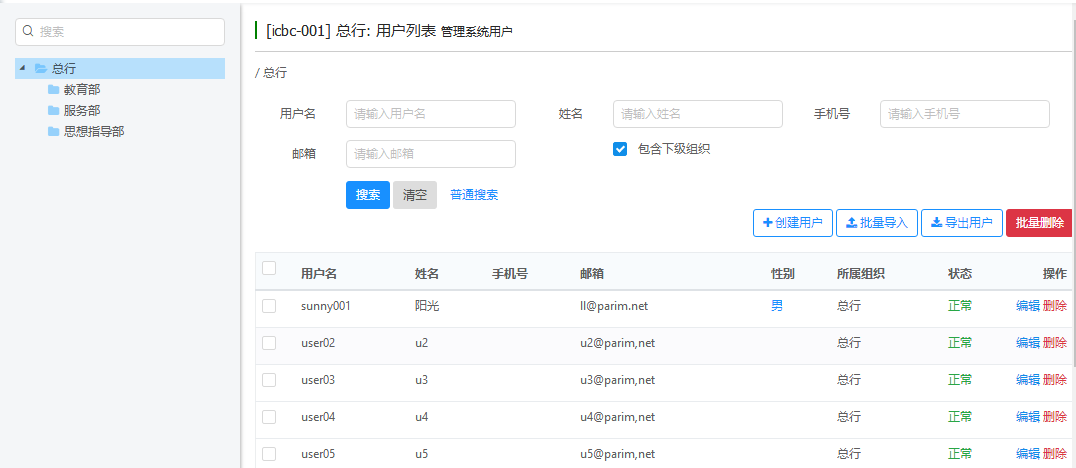The height and width of the screenshot is (468, 1076).
Task: Click the 创建用户 button
Action: coord(793,223)
